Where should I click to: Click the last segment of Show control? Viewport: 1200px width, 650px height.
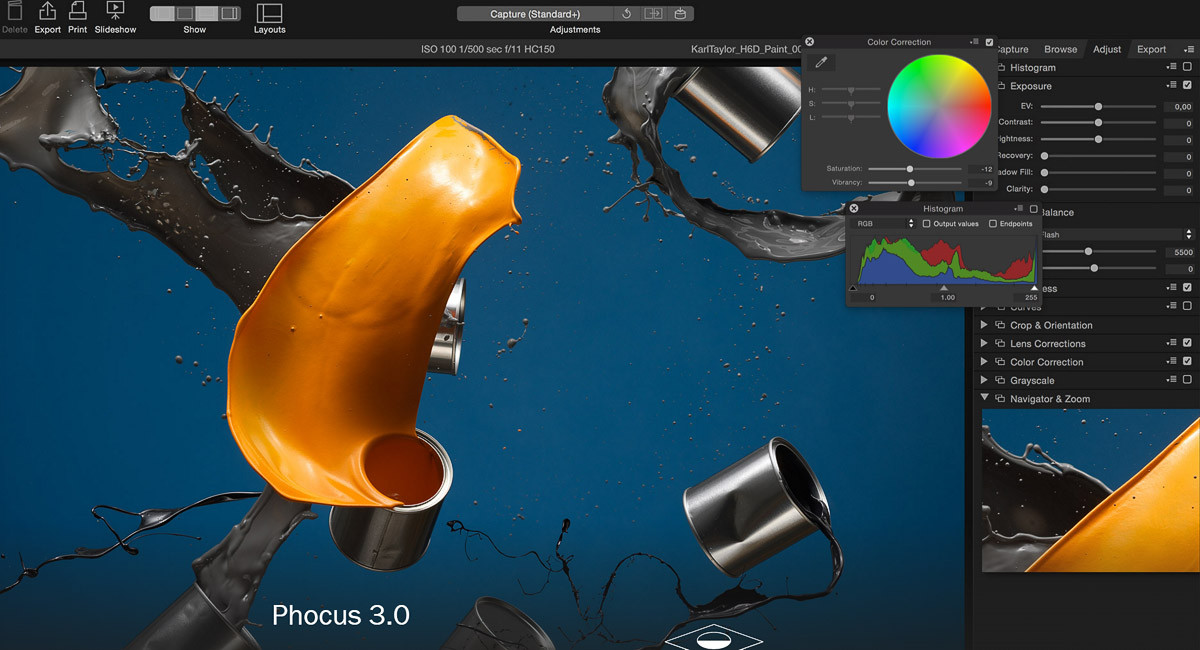pos(229,13)
